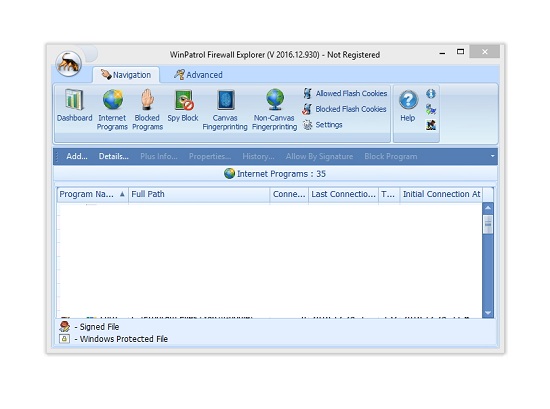The height and width of the screenshot is (409, 550).
Task: Sort by Conne... column header
Action: 289,194
